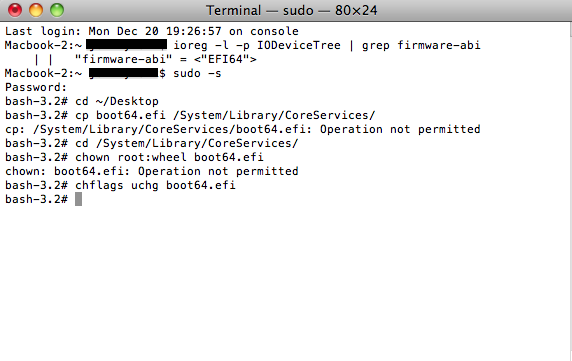
Task: Place cursor at the active bash prompt
Action: pyautogui.click(x=78, y=199)
